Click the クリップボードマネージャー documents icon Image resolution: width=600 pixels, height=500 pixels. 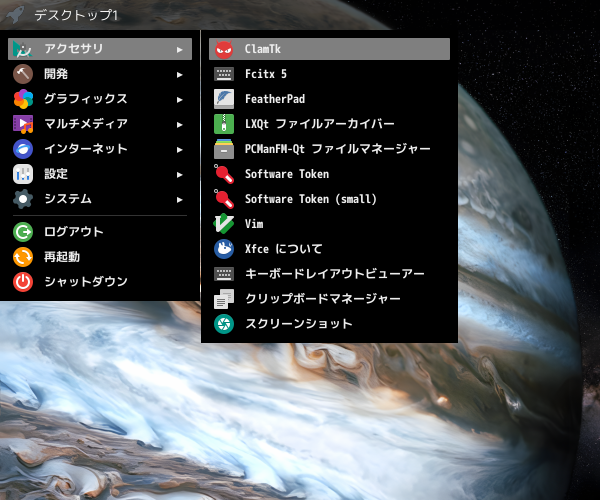click(x=223, y=299)
